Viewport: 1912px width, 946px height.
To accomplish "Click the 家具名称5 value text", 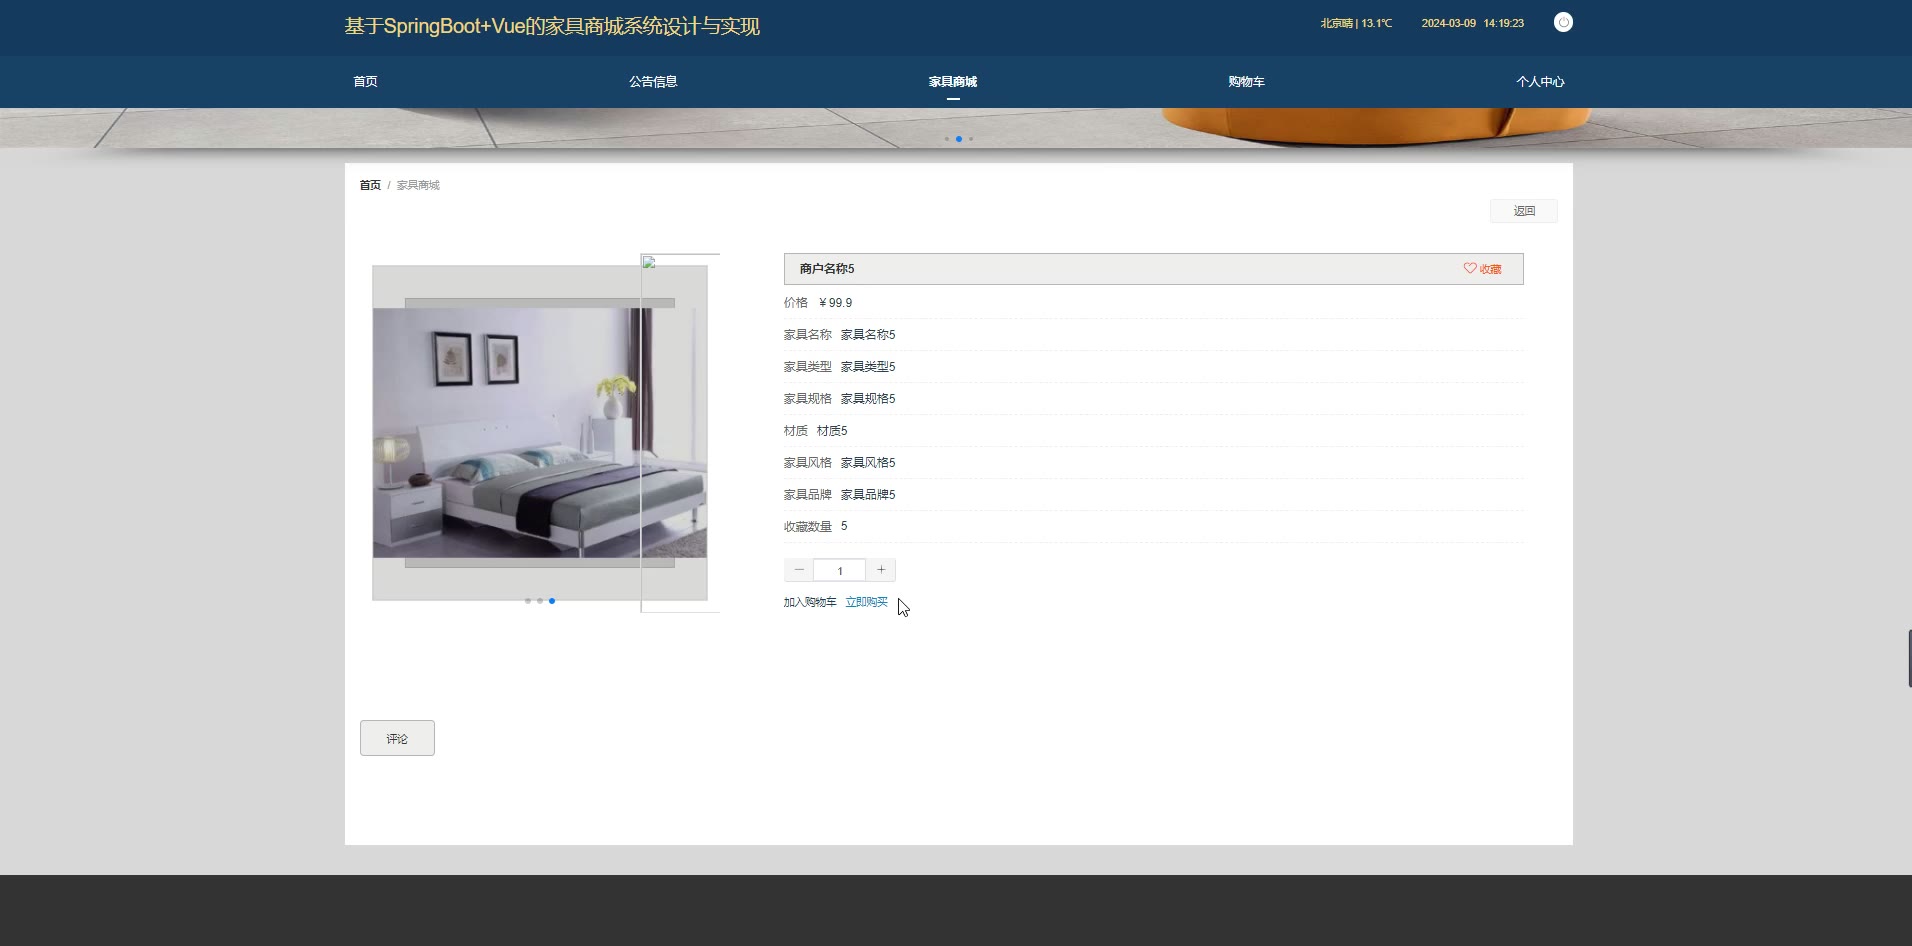I will [868, 335].
